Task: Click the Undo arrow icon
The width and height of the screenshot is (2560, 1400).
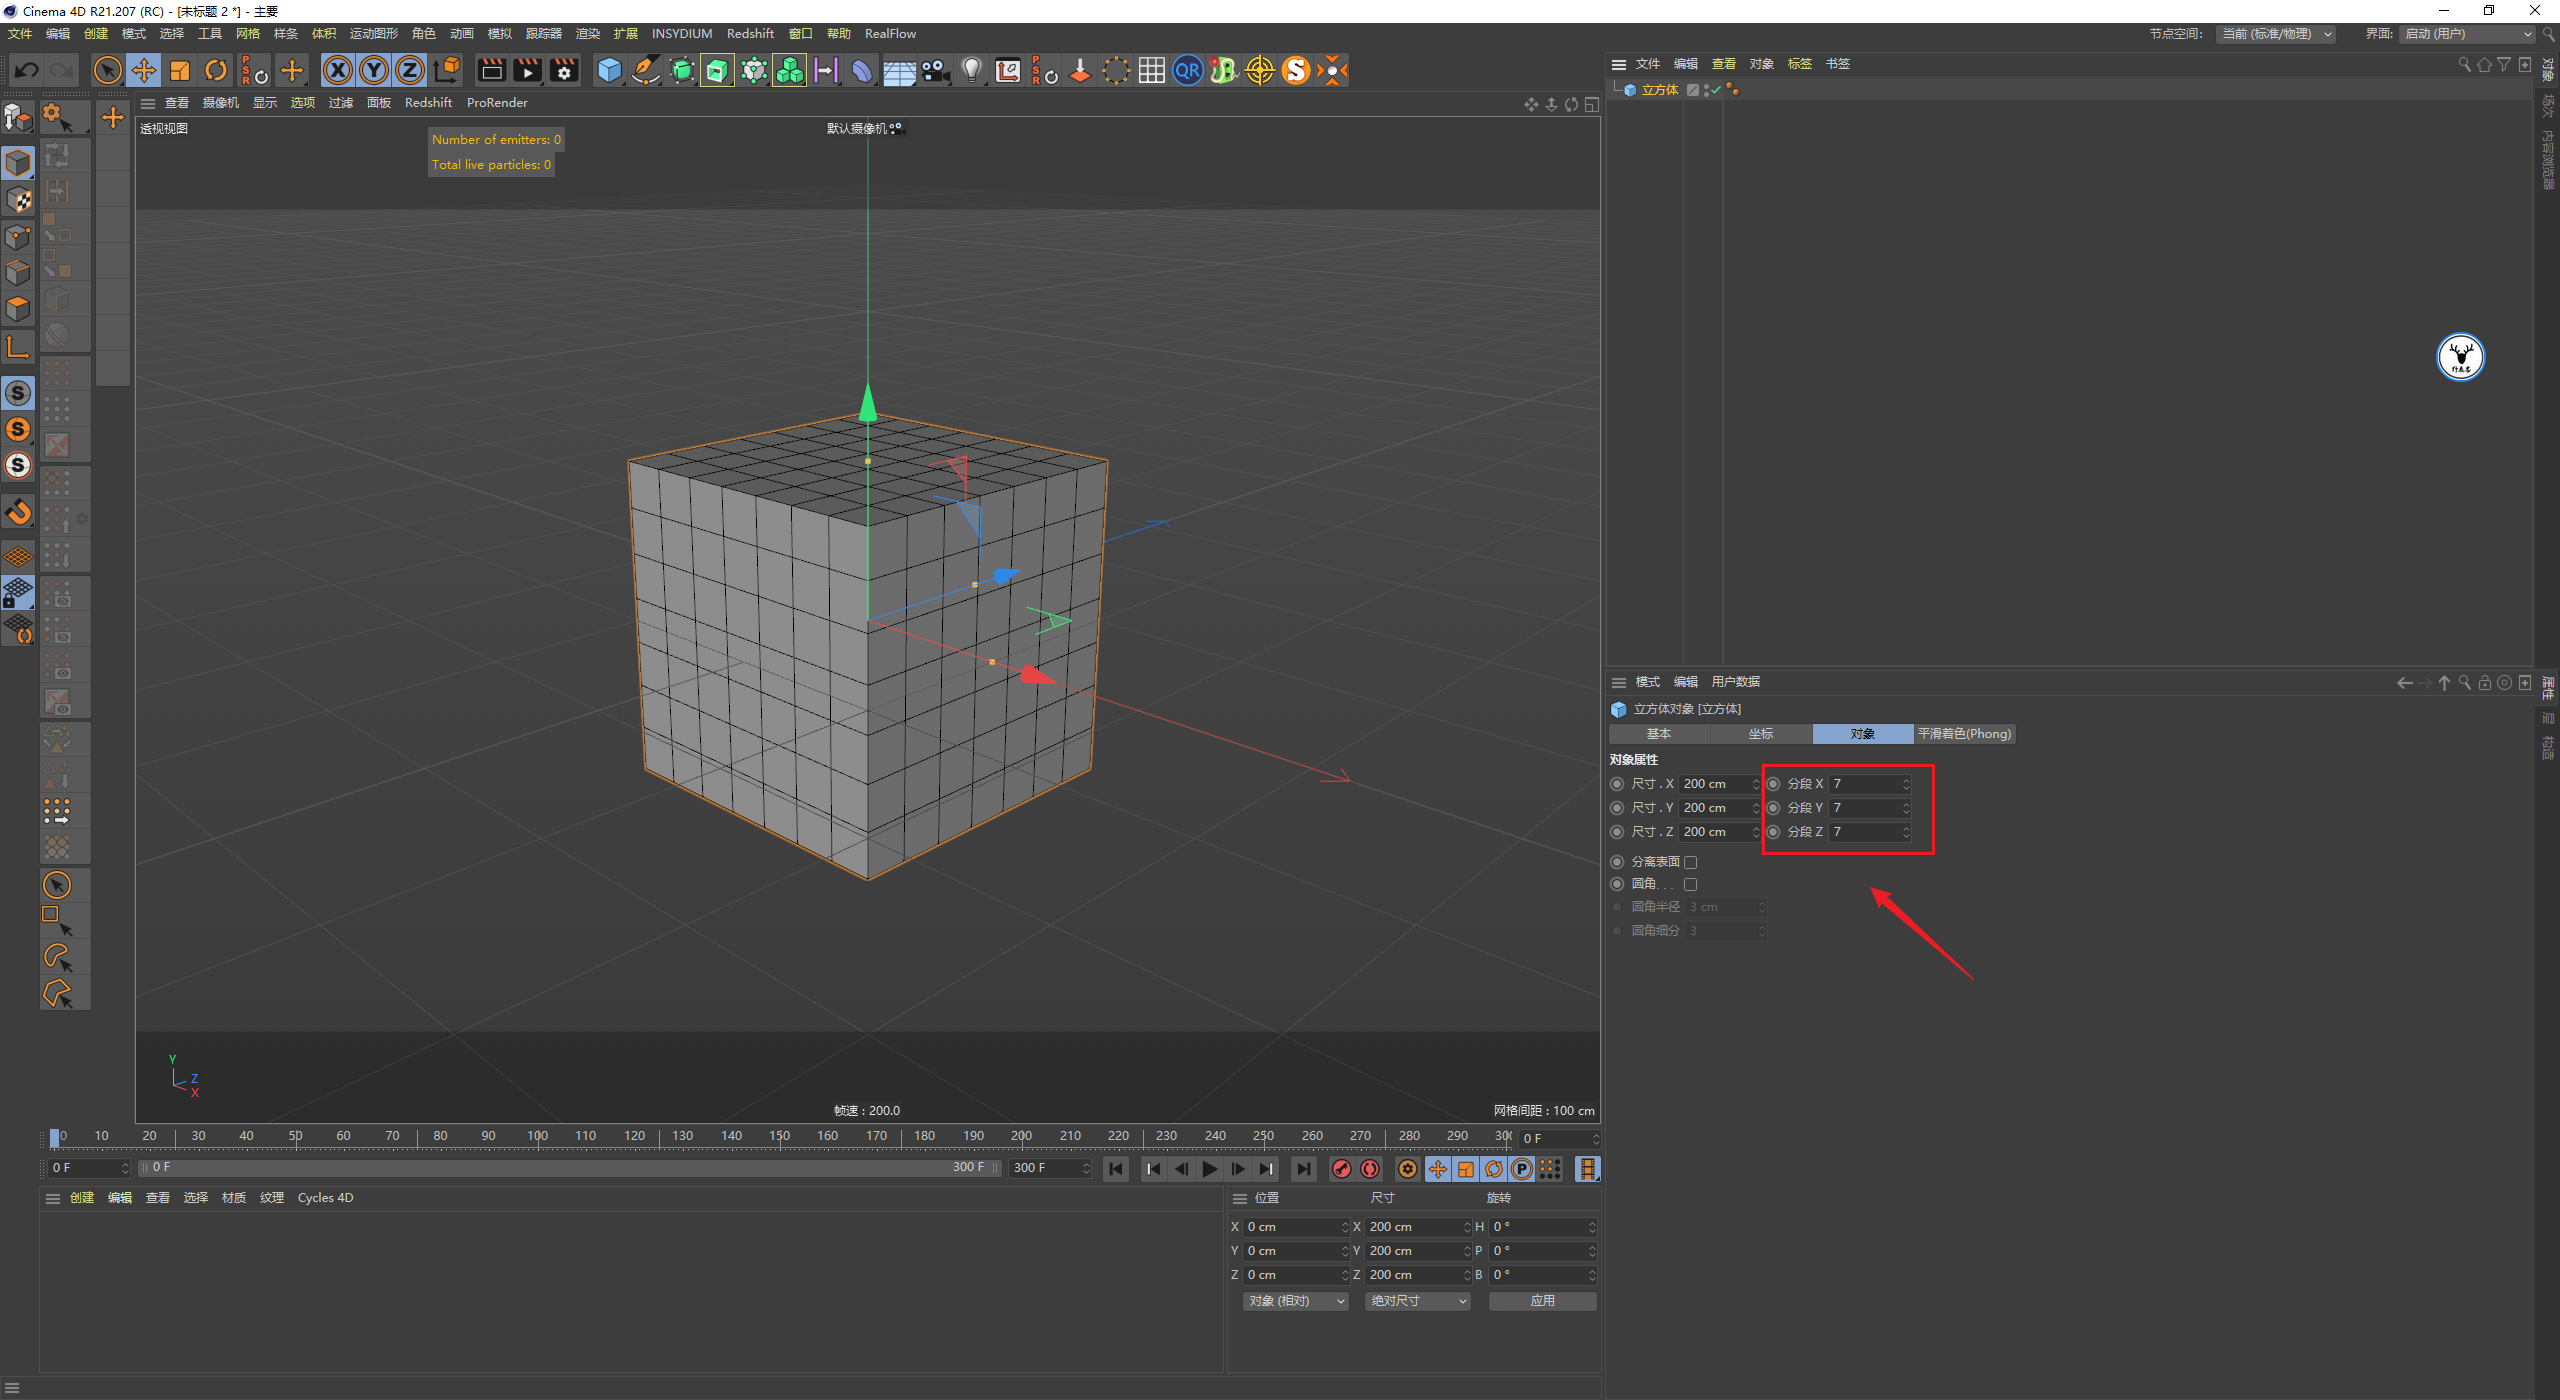Action: [x=27, y=70]
